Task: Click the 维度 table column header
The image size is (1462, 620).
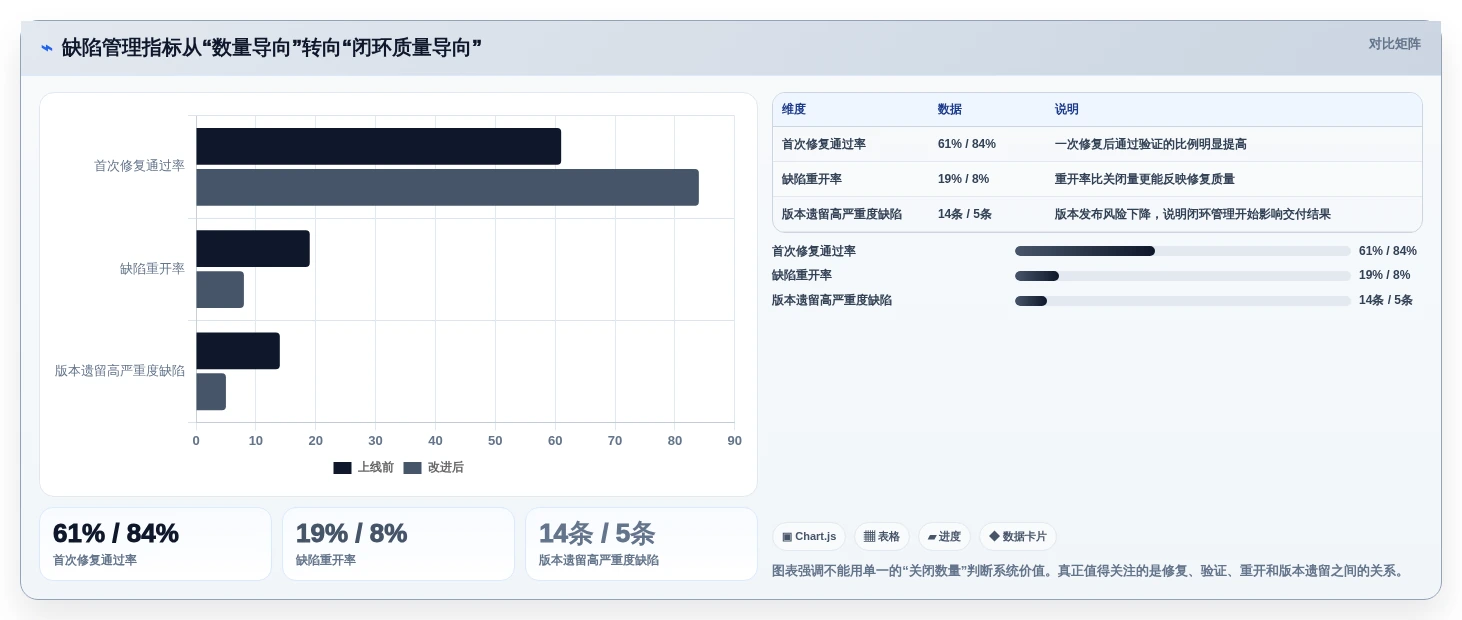Action: (x=794, y=109)
